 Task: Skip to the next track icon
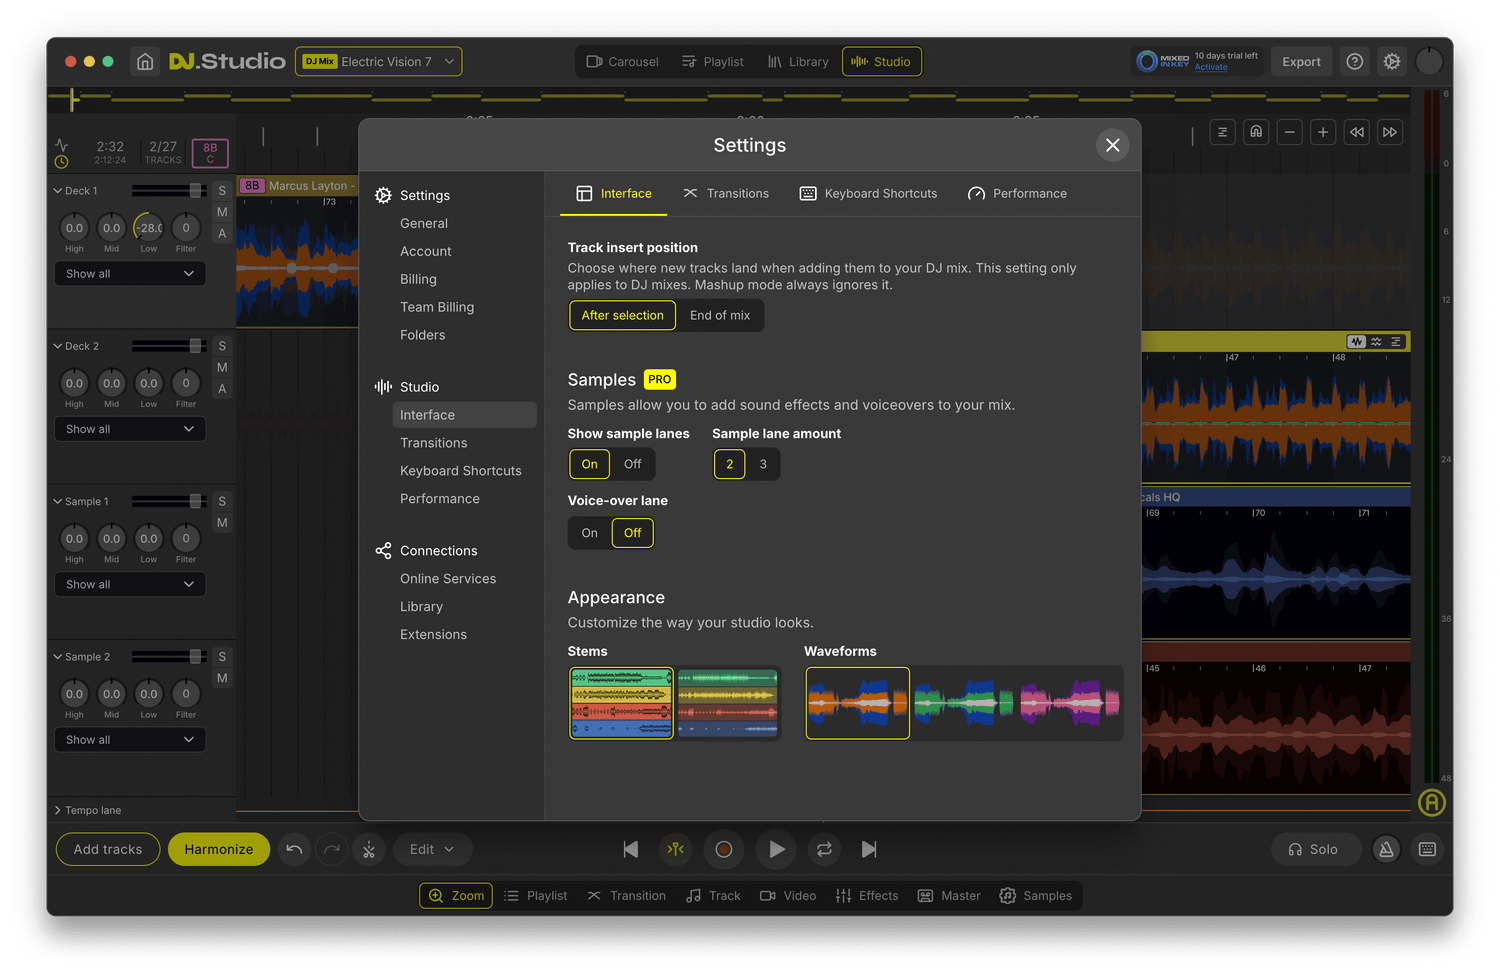coord(869,849)
